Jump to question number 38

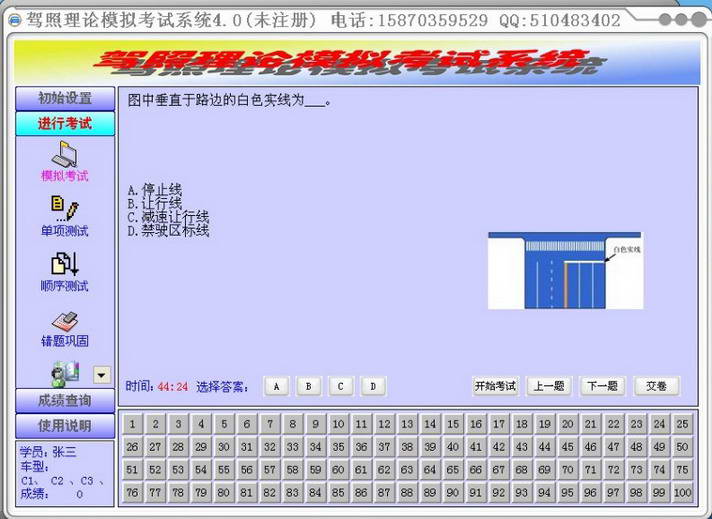(407, 447)
